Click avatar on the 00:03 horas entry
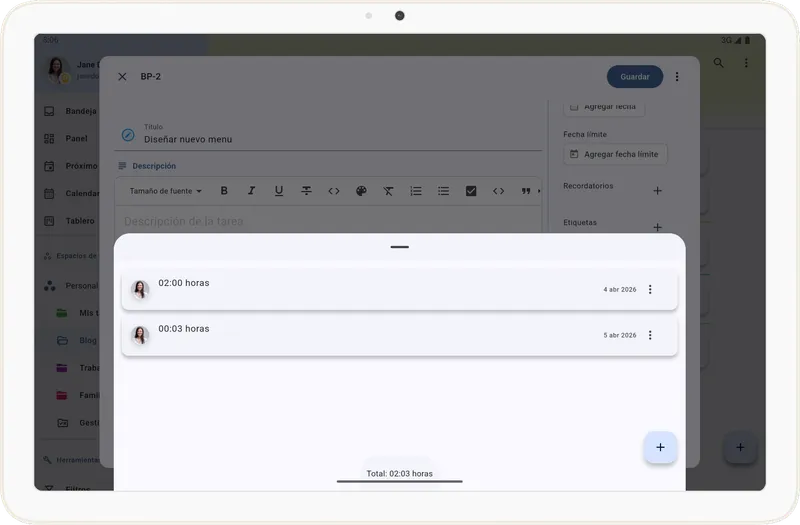This screenshot has width=800, height=525. click(140, 335)
